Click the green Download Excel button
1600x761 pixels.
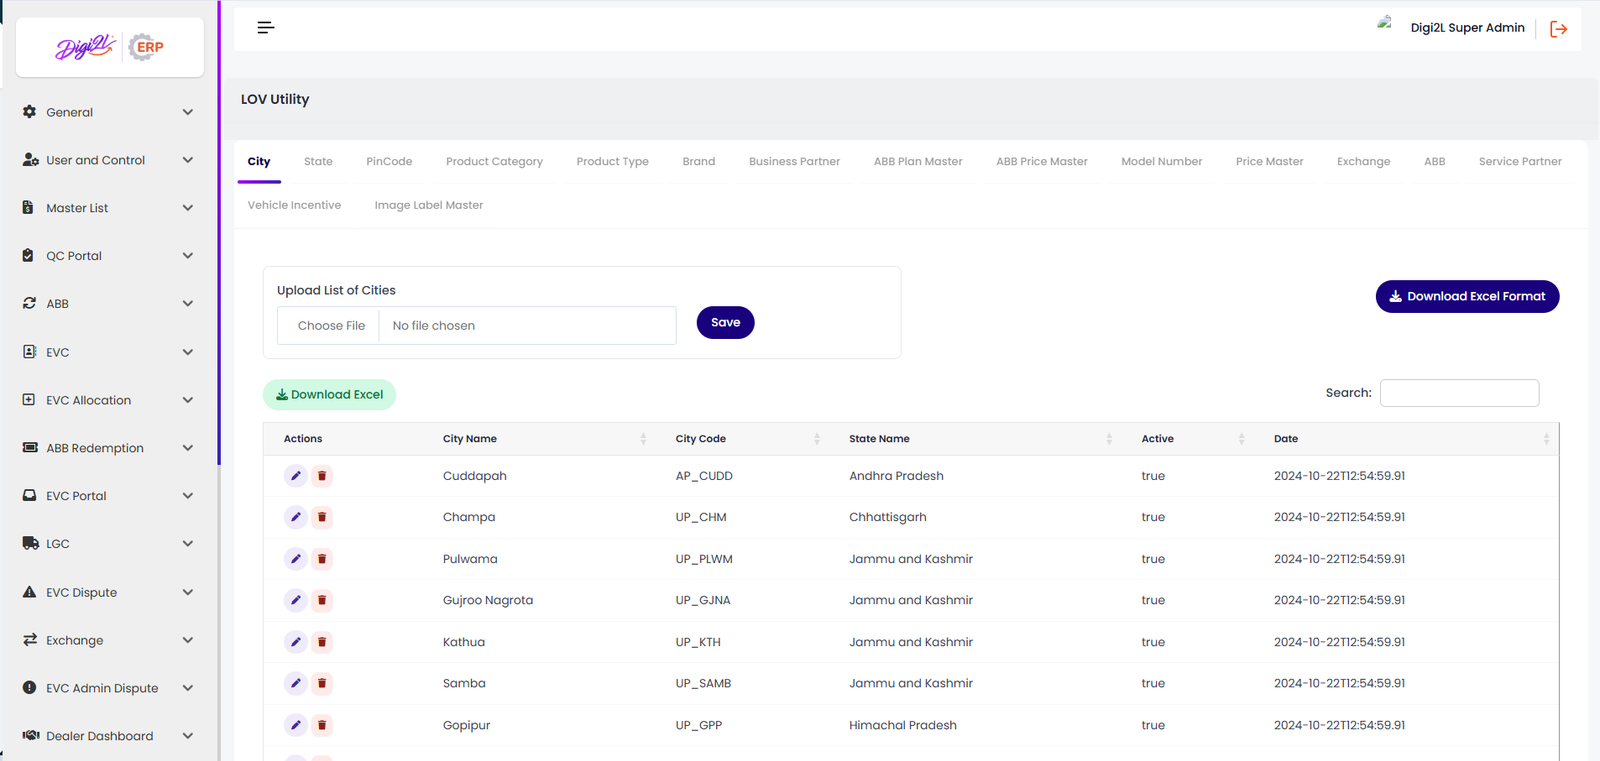coord(329,394)
